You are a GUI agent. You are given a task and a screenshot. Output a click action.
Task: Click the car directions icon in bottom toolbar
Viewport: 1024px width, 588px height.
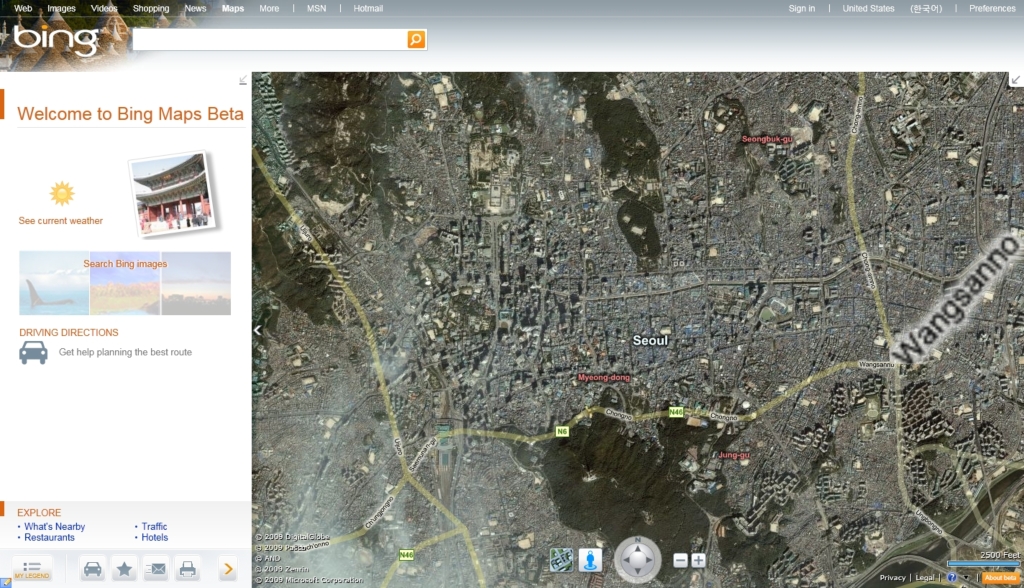93,569
